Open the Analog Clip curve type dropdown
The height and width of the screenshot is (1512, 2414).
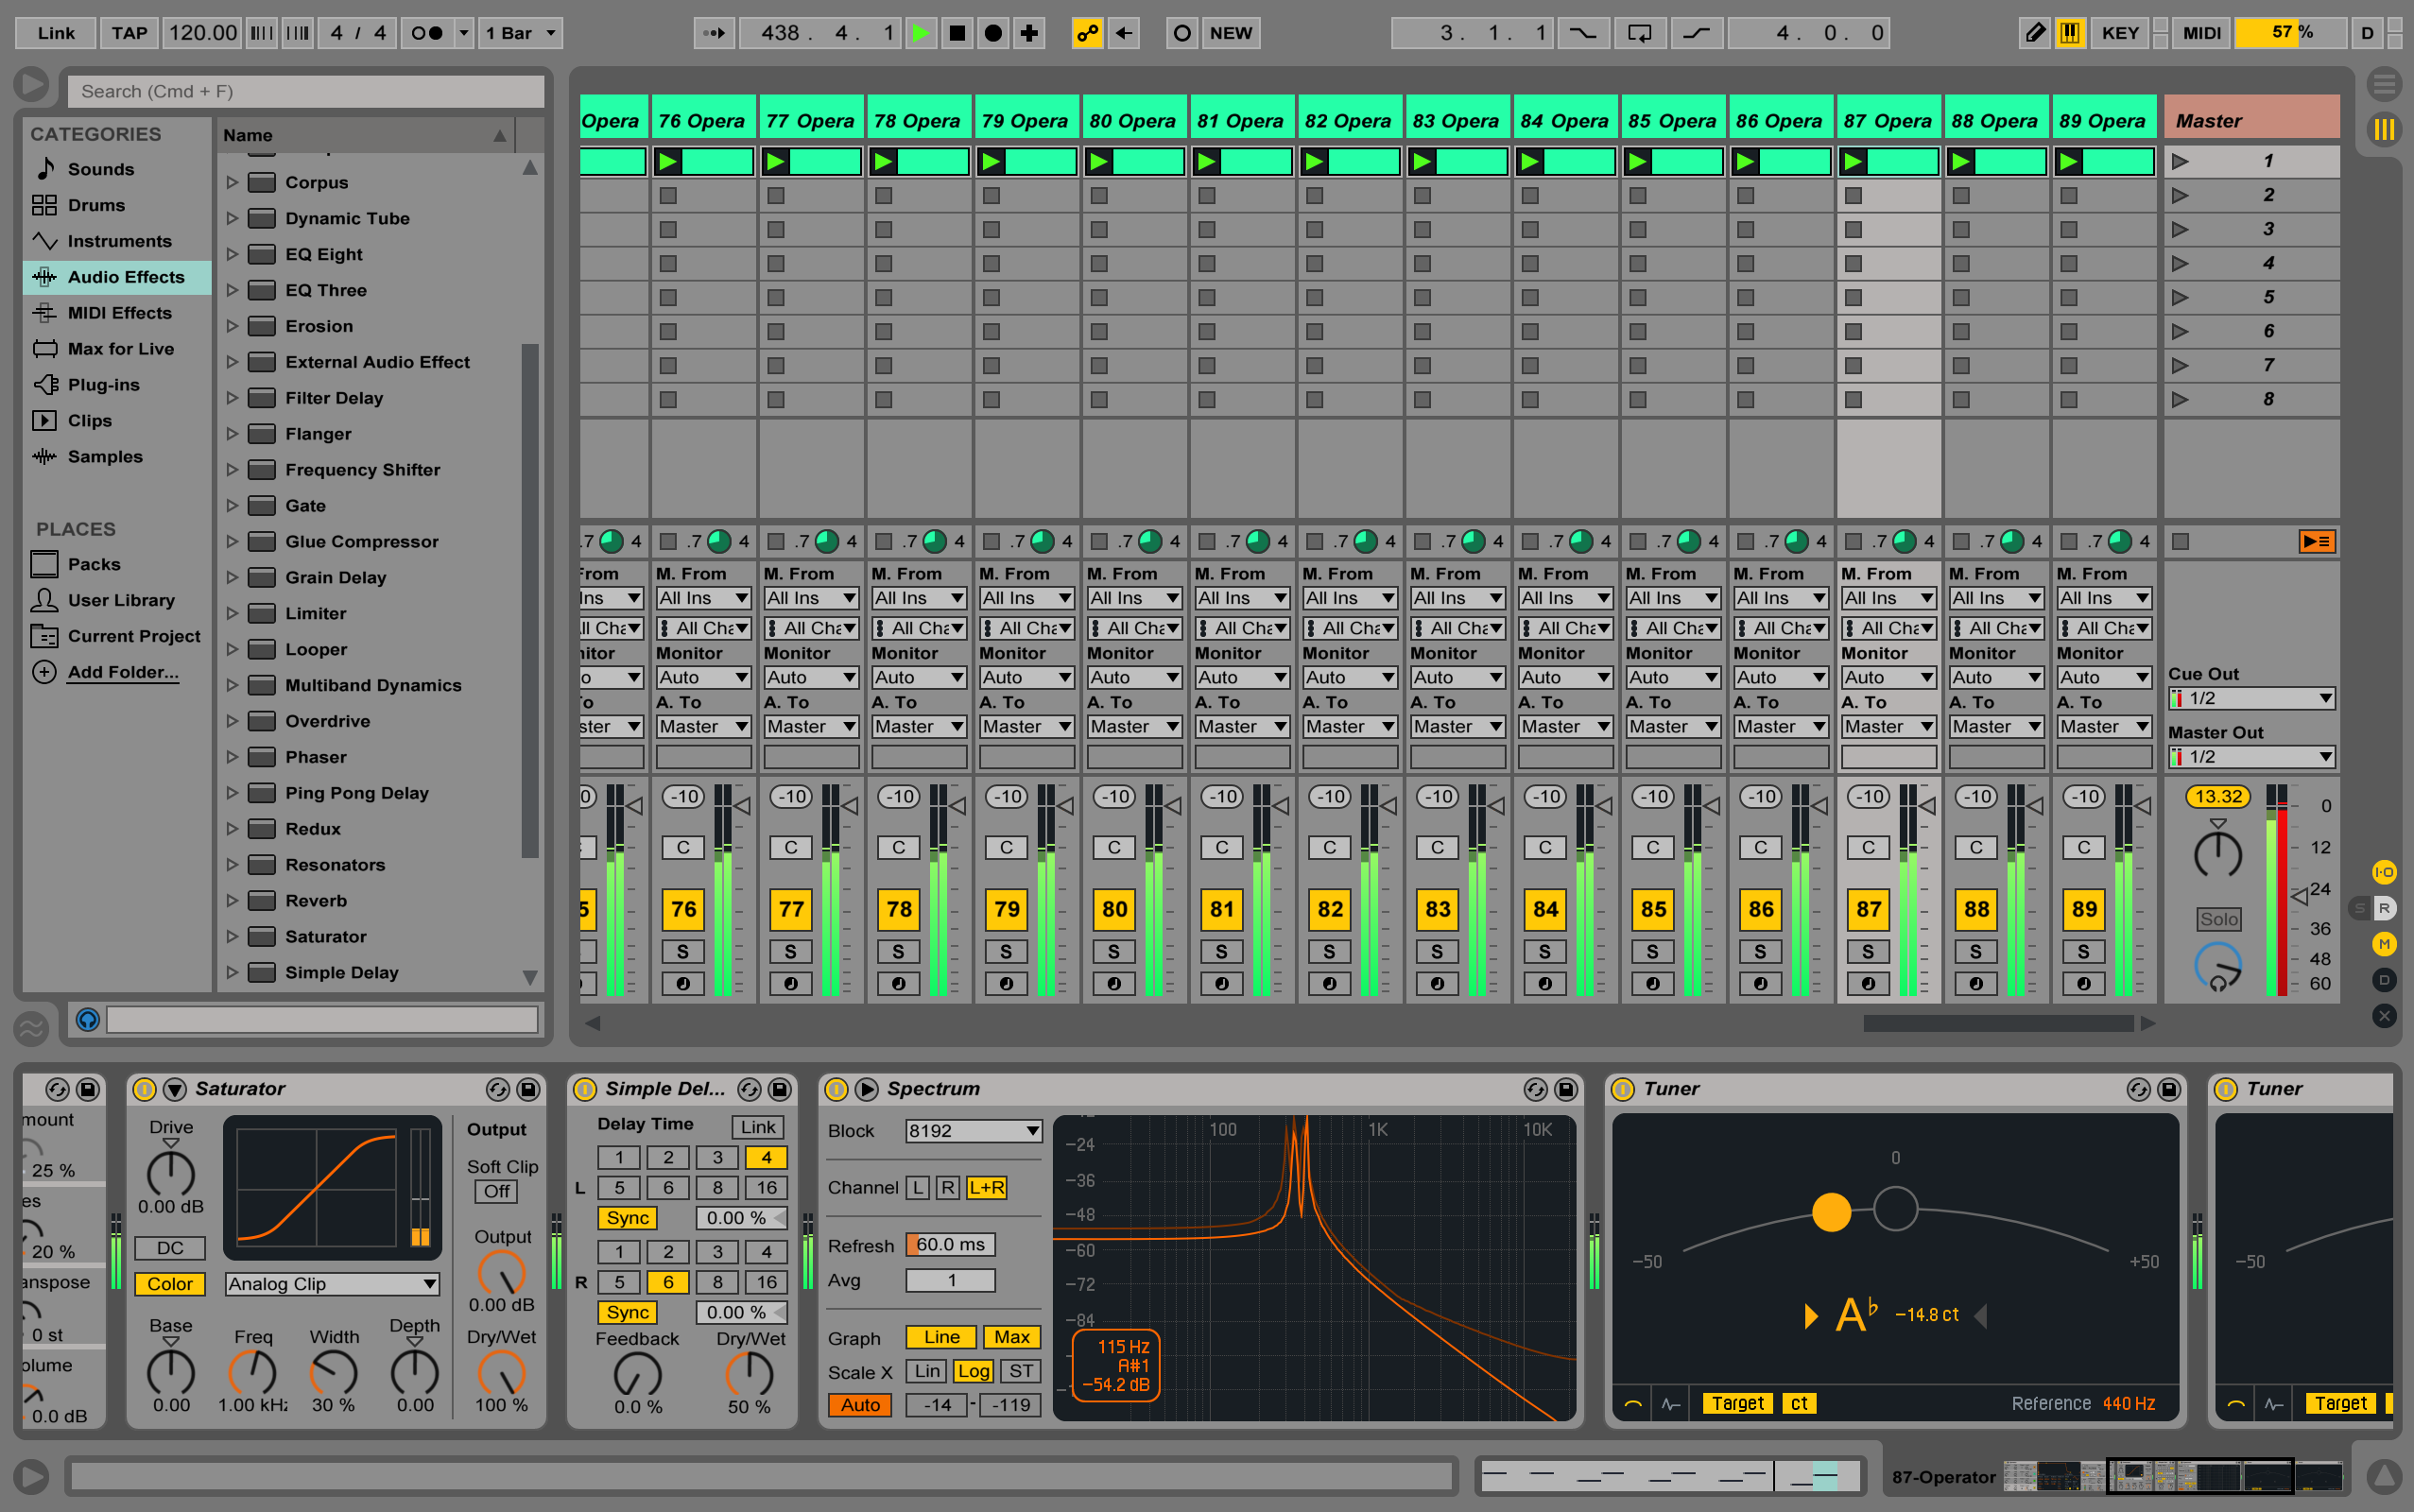point(331,1284)
